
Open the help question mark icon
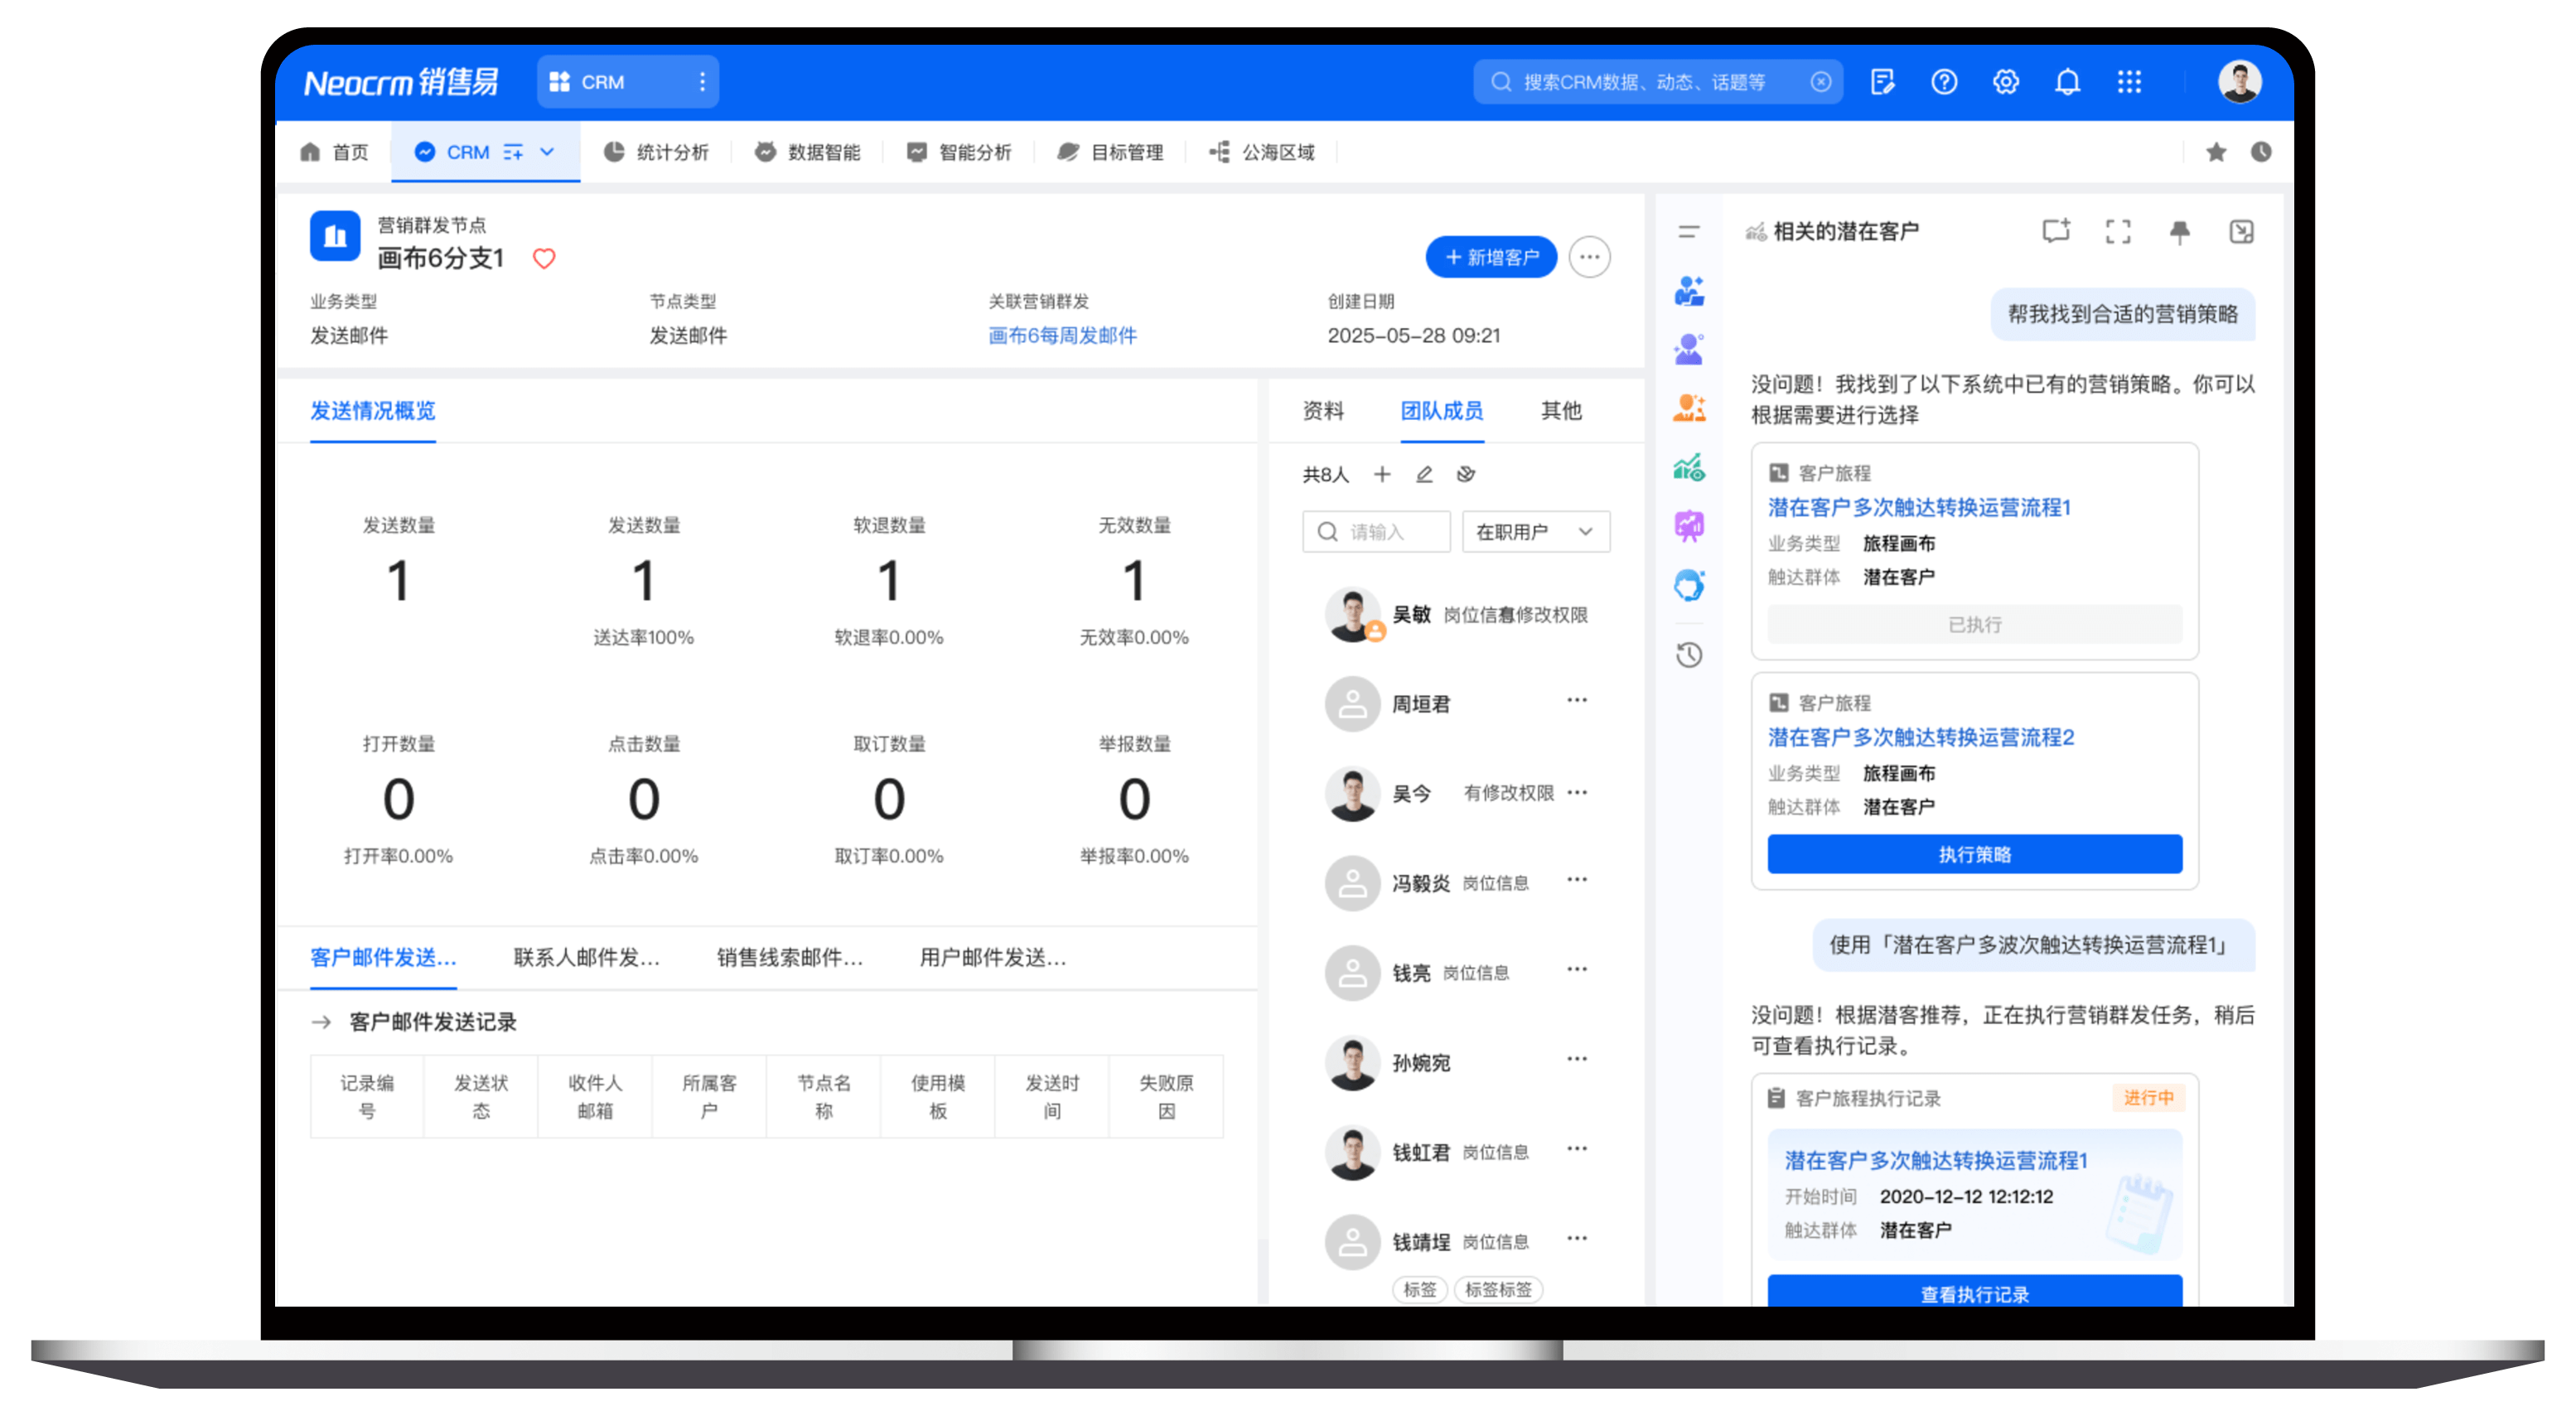[x=1944, y=82]
